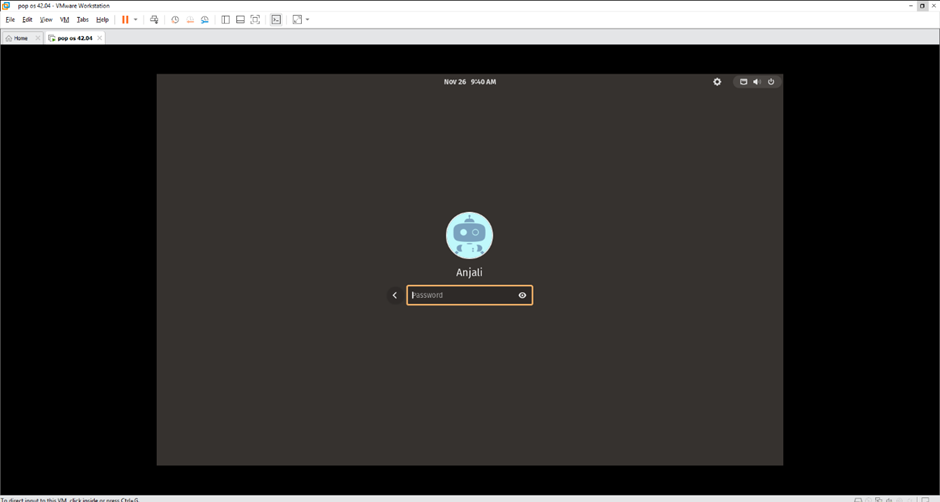This screenshot has height=502, width=940.
Task: Open the Tabs menu
Action: pos(82,20)
